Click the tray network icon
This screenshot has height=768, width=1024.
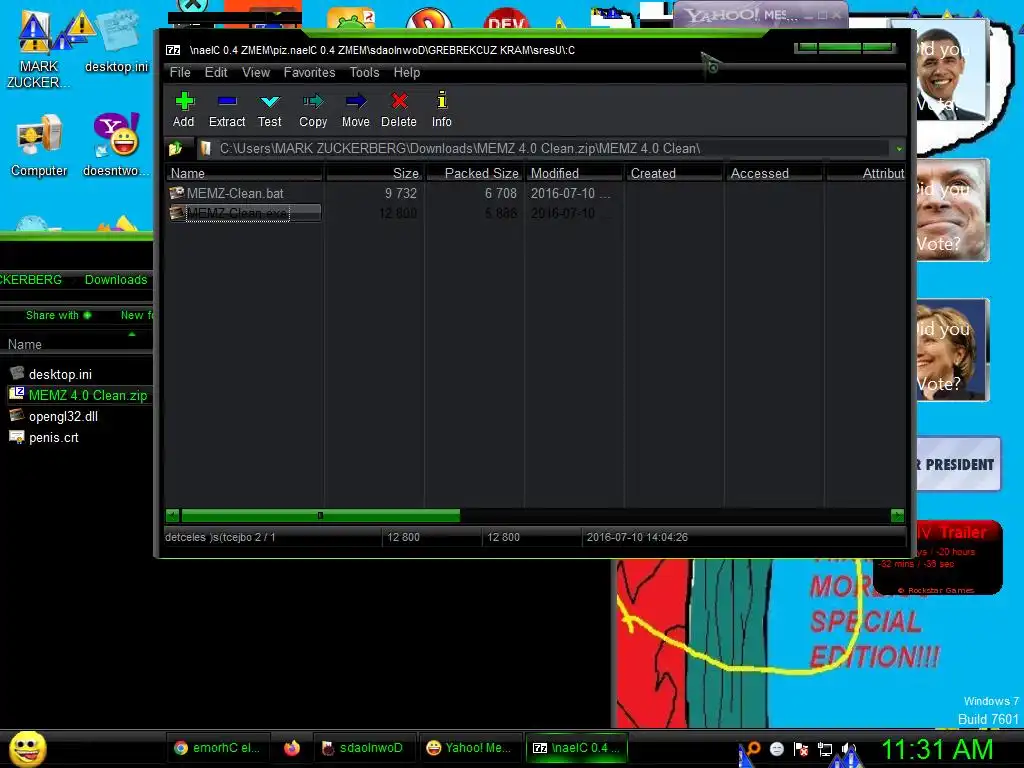[825, 750]
